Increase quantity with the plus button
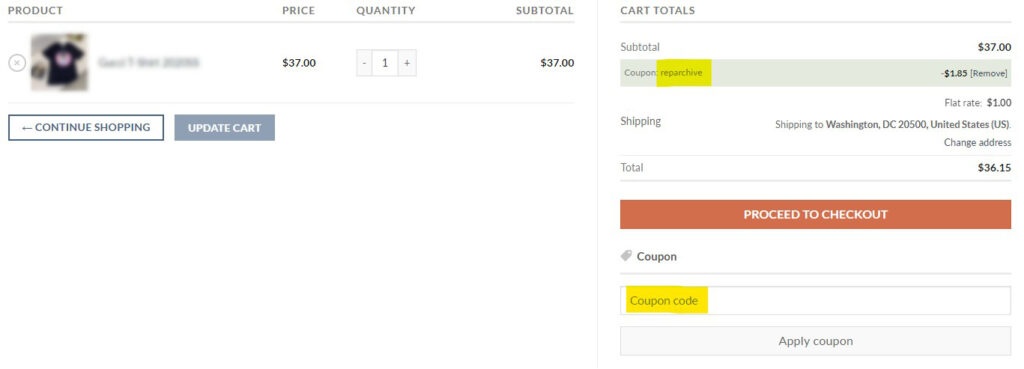Image resolution: width=1024 pixels, height=369 pixels. click(x=407, y=63)
